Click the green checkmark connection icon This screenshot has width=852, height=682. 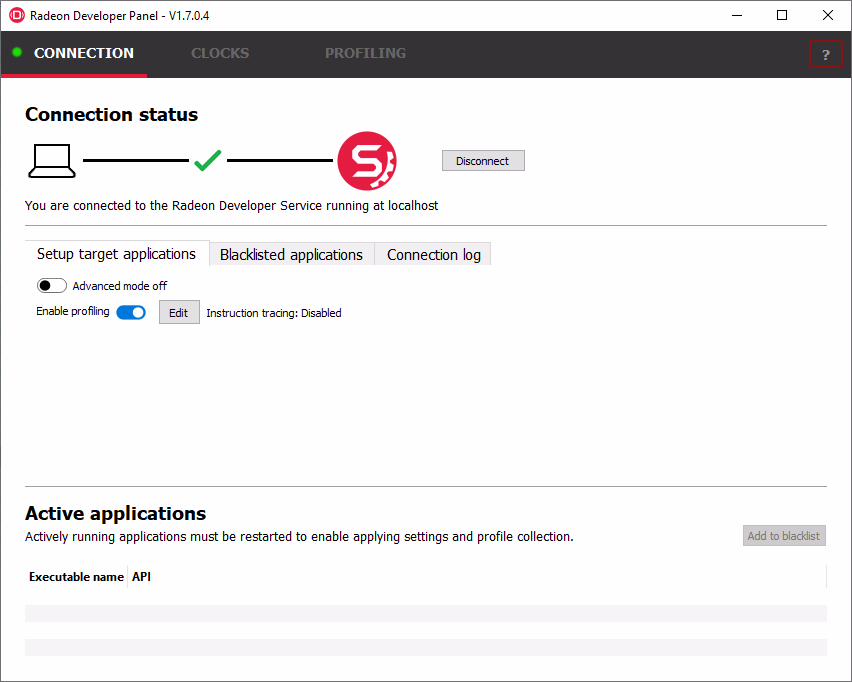(208, 160)
